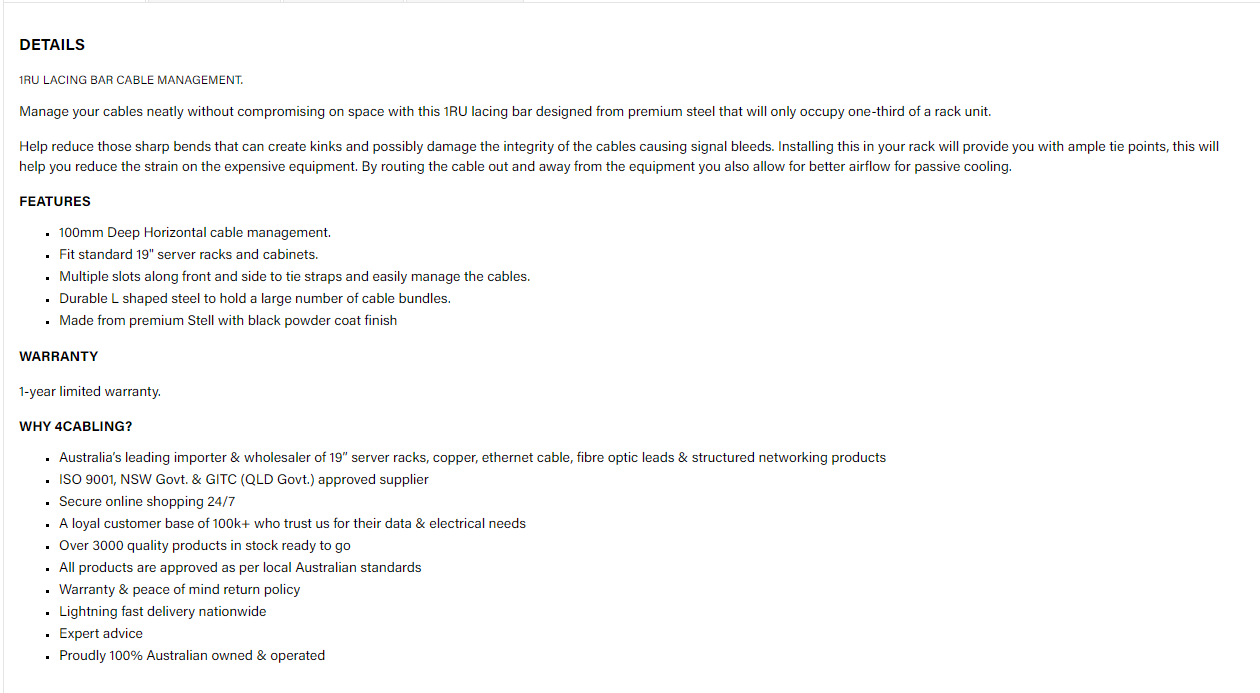
Task: Click the "Secure online shopping 24/7" bullet
Action: pos(147,501)
